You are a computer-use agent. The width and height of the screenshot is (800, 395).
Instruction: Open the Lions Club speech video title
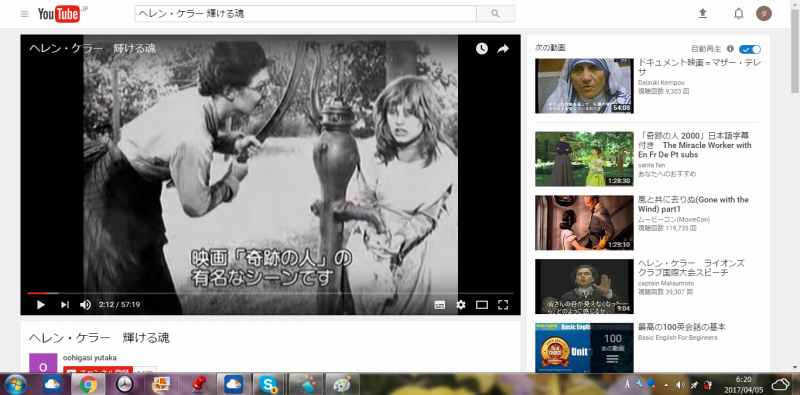point(691,268)
